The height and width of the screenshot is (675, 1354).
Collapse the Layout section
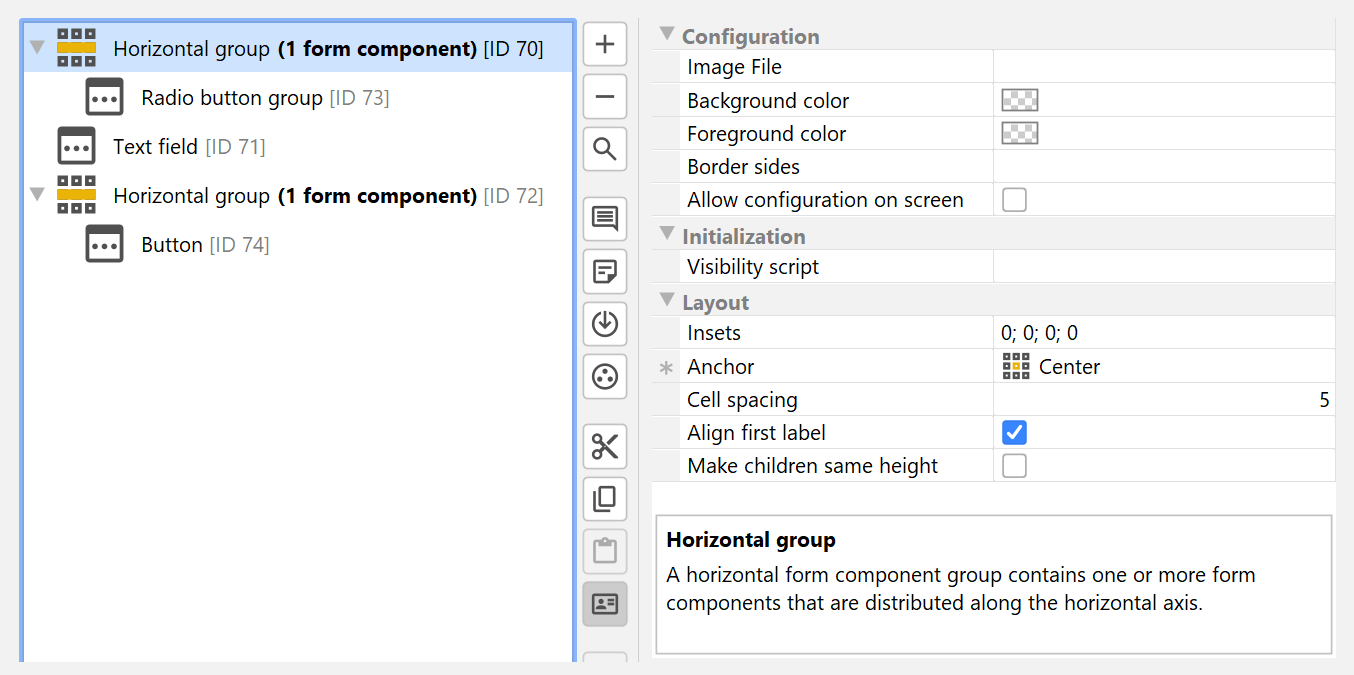tap(667, 301)
